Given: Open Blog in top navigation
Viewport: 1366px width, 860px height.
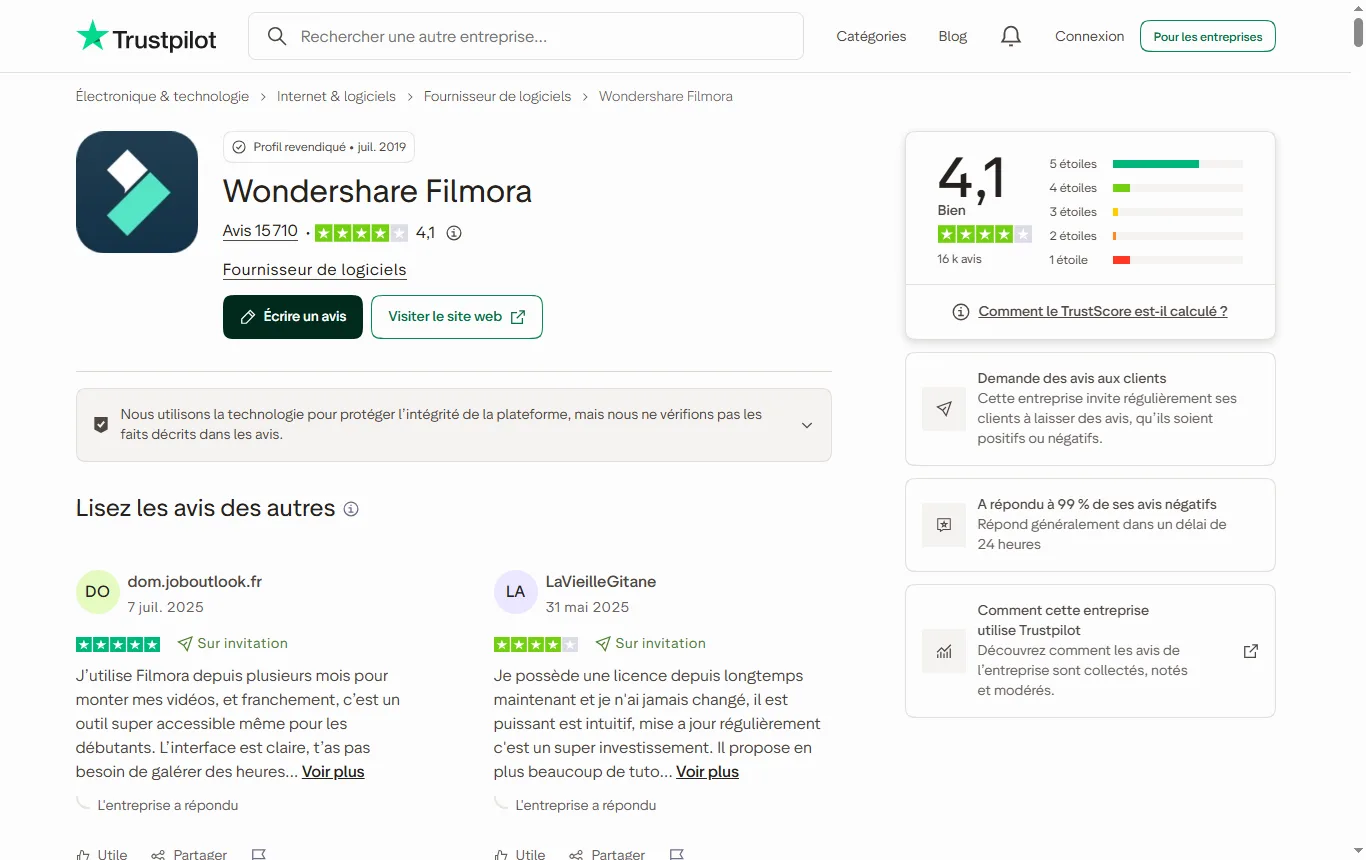Looking at the screenshot, I should (x=953, y=37).
